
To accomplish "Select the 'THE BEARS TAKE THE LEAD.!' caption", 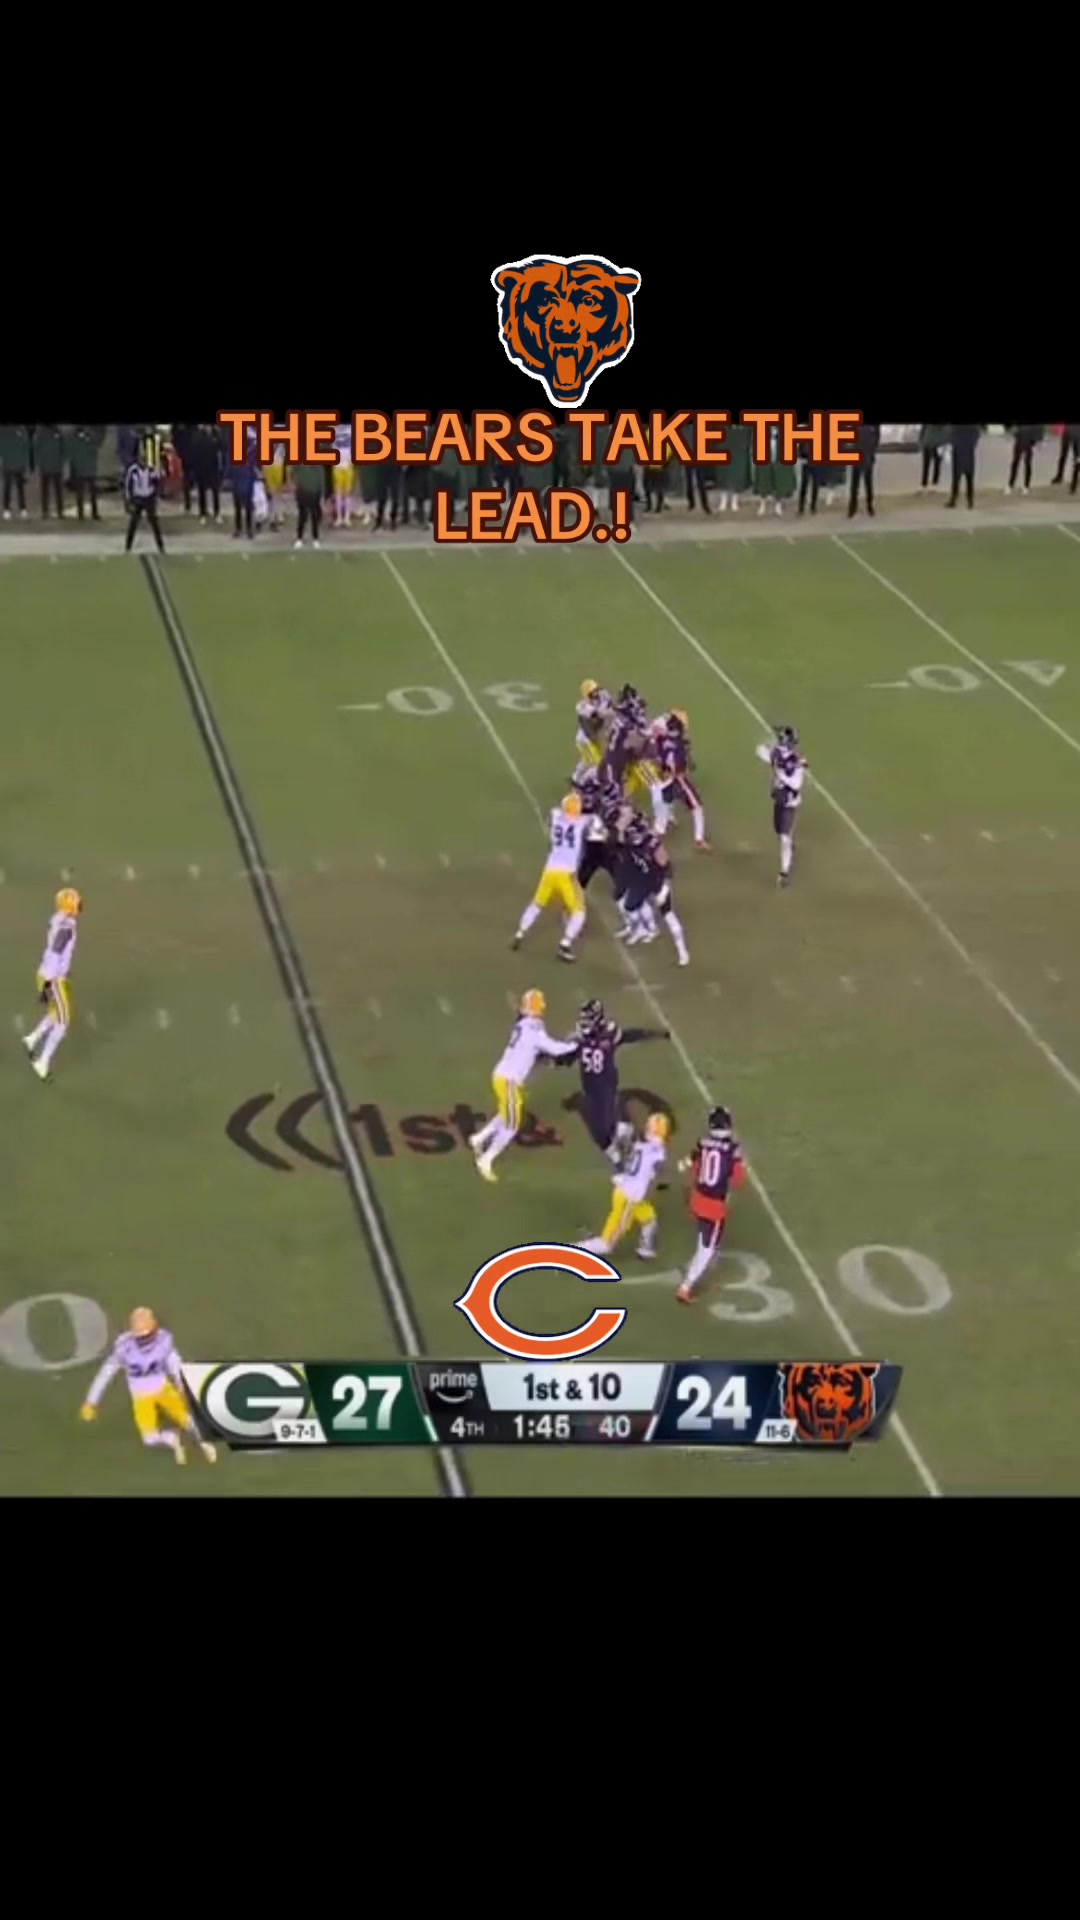I will pyautogui.click(x=540, y=476).
